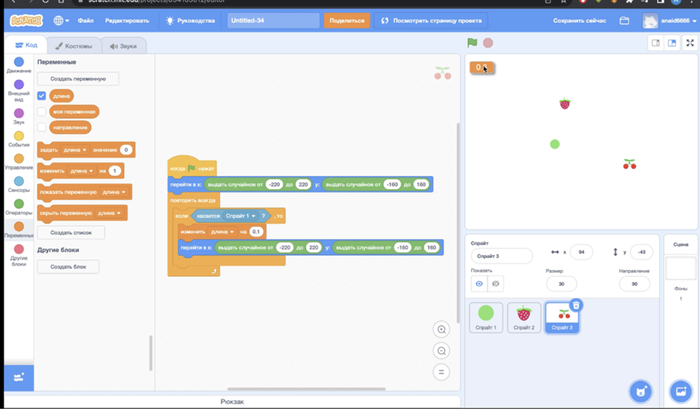700x410 pixels.
Task: Click the green flag to start
Action: [473, 43]
